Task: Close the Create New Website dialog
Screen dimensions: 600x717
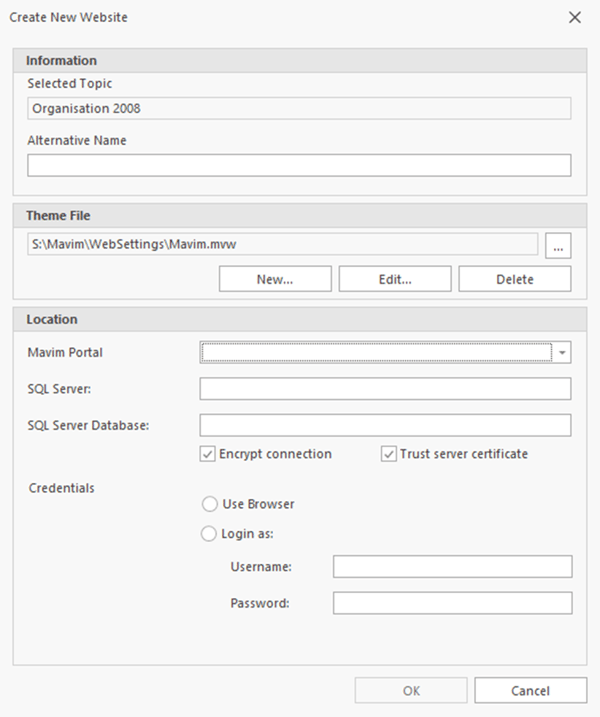Action: tap(575, 17)
